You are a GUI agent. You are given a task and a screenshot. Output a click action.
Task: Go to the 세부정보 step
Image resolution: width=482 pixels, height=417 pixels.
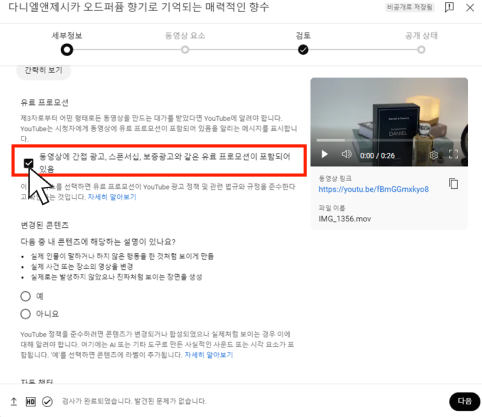click(67, 50)
